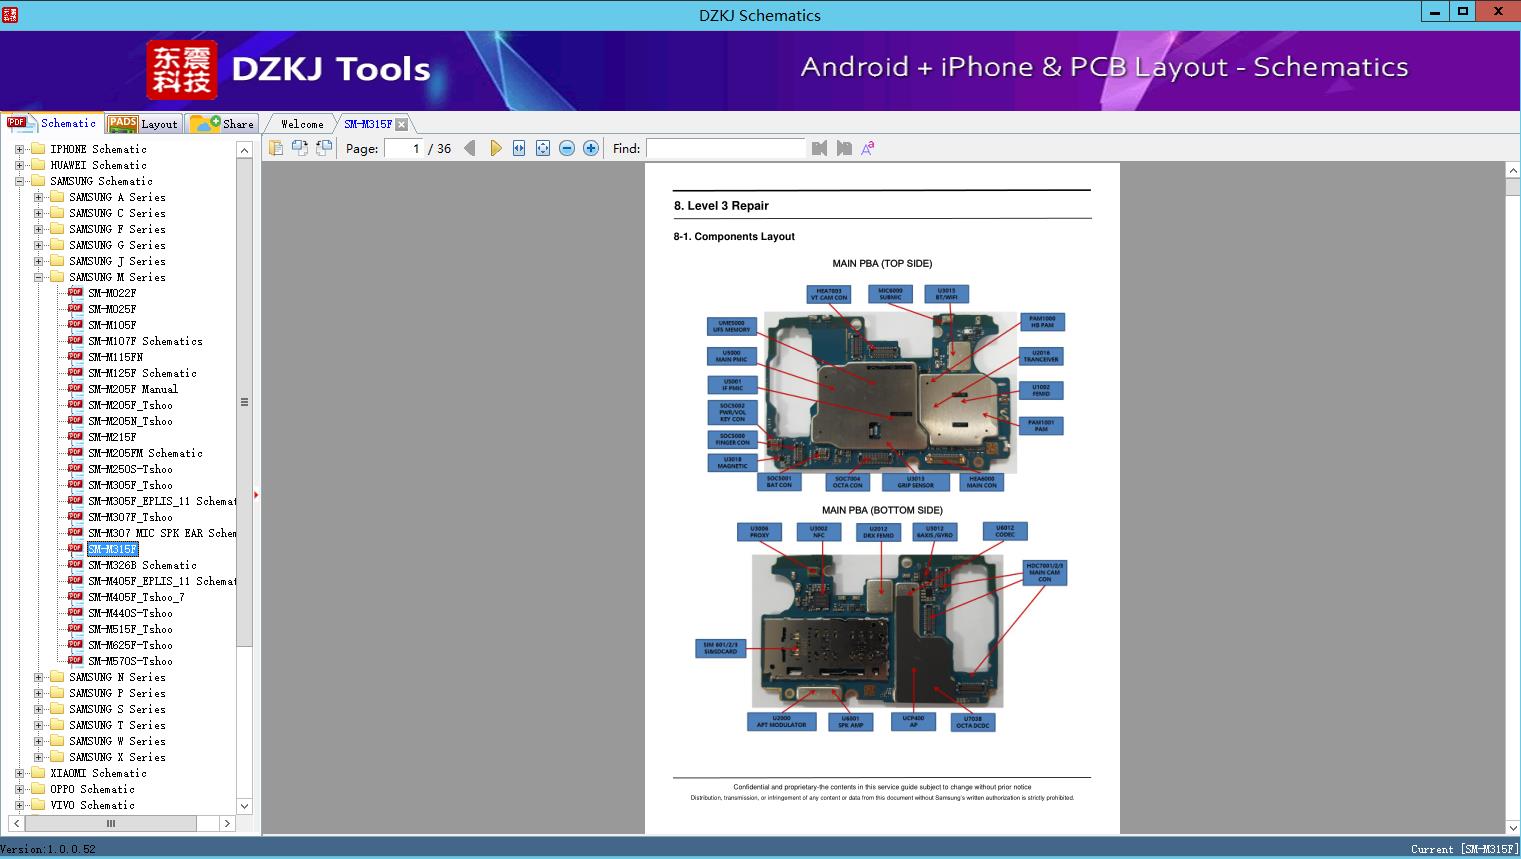1521x859 pixels.
Task: Expand the SAMSUNG C Series folder
Action: [38, 213]
